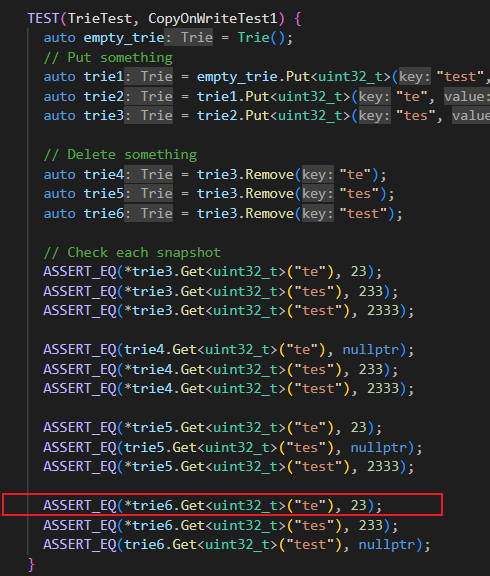Click the 'key:' inlay hint on trie2 line
The width and height of the screenshot is (490, 576).
point(375,97)
